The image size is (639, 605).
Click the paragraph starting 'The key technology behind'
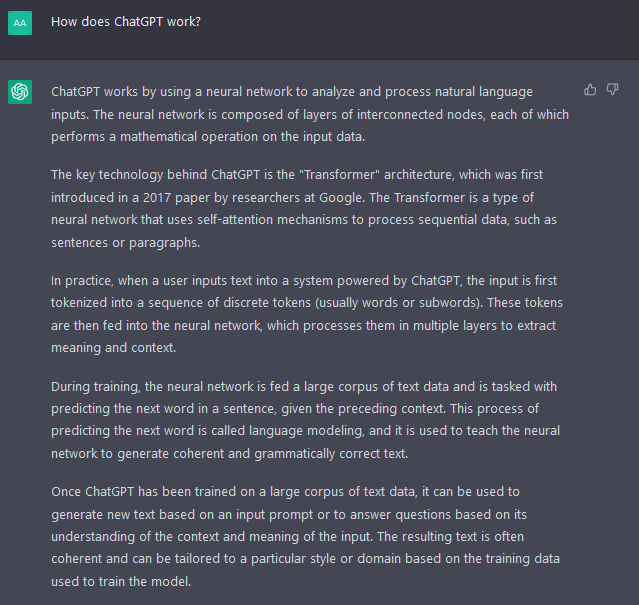[x=304, y=208]
